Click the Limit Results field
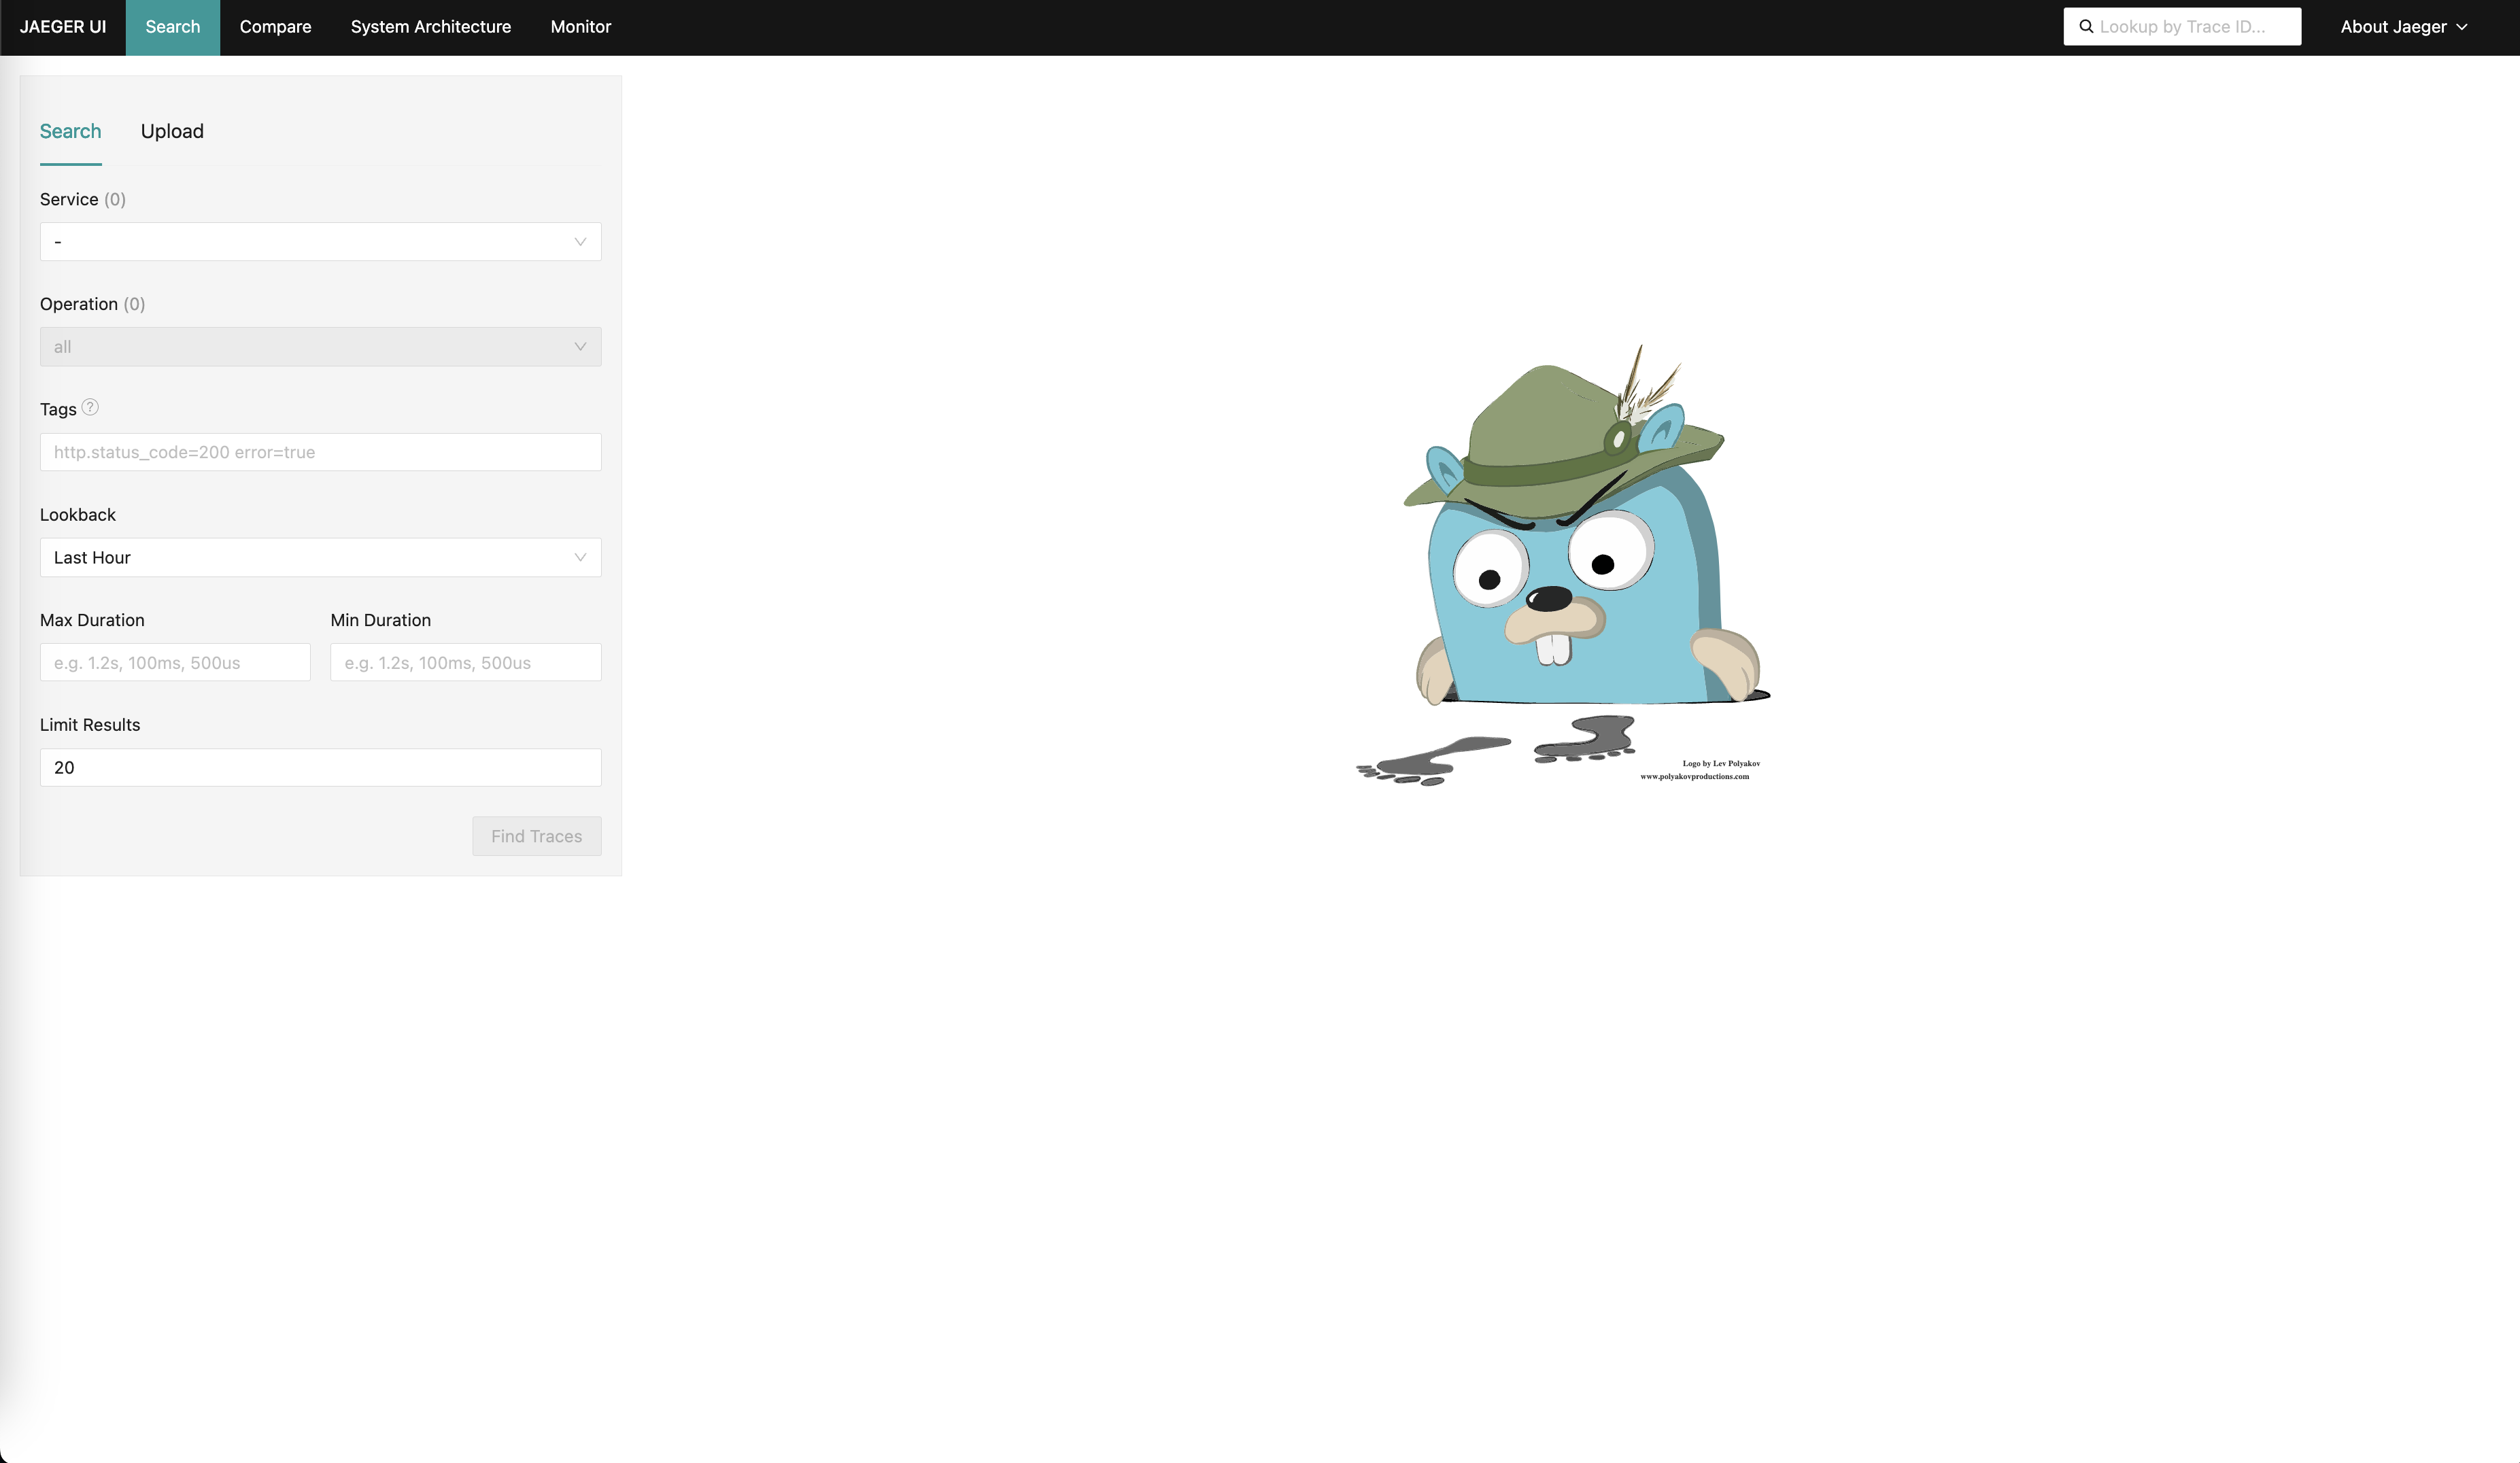2520x1463 pixels. [x=320, y=768]
